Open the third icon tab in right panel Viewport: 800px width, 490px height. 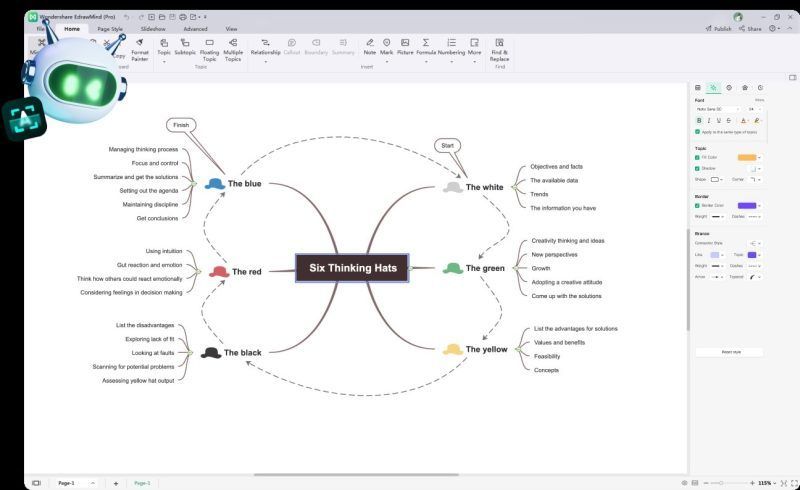click(x=729, y=88)
